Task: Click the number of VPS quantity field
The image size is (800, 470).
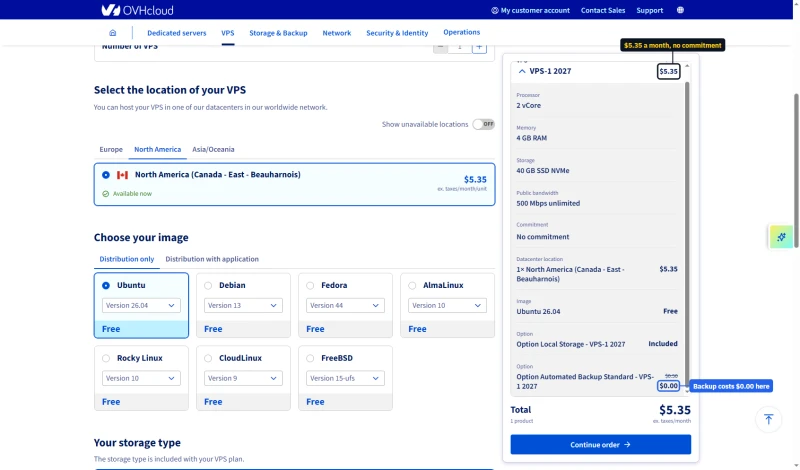Action: pyautogui.click(x=459, y=47)
